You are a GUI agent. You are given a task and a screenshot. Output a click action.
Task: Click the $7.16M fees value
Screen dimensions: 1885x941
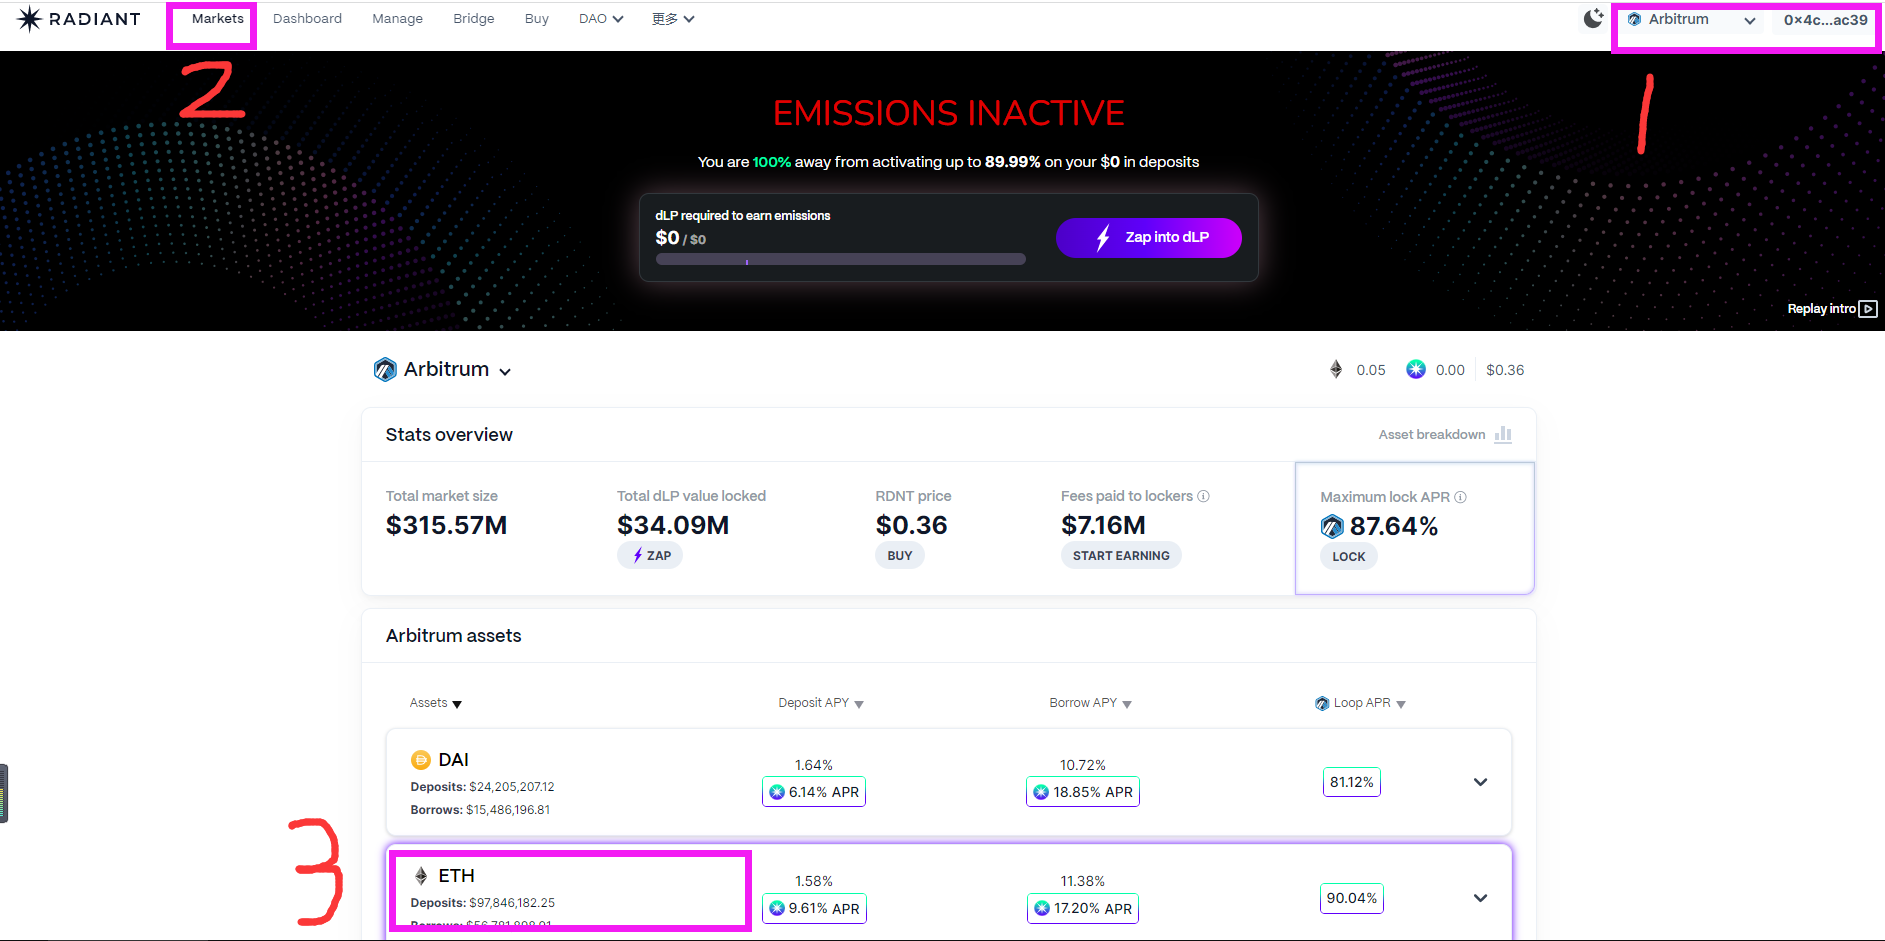pyautogui.click(x=1104, y=525)
